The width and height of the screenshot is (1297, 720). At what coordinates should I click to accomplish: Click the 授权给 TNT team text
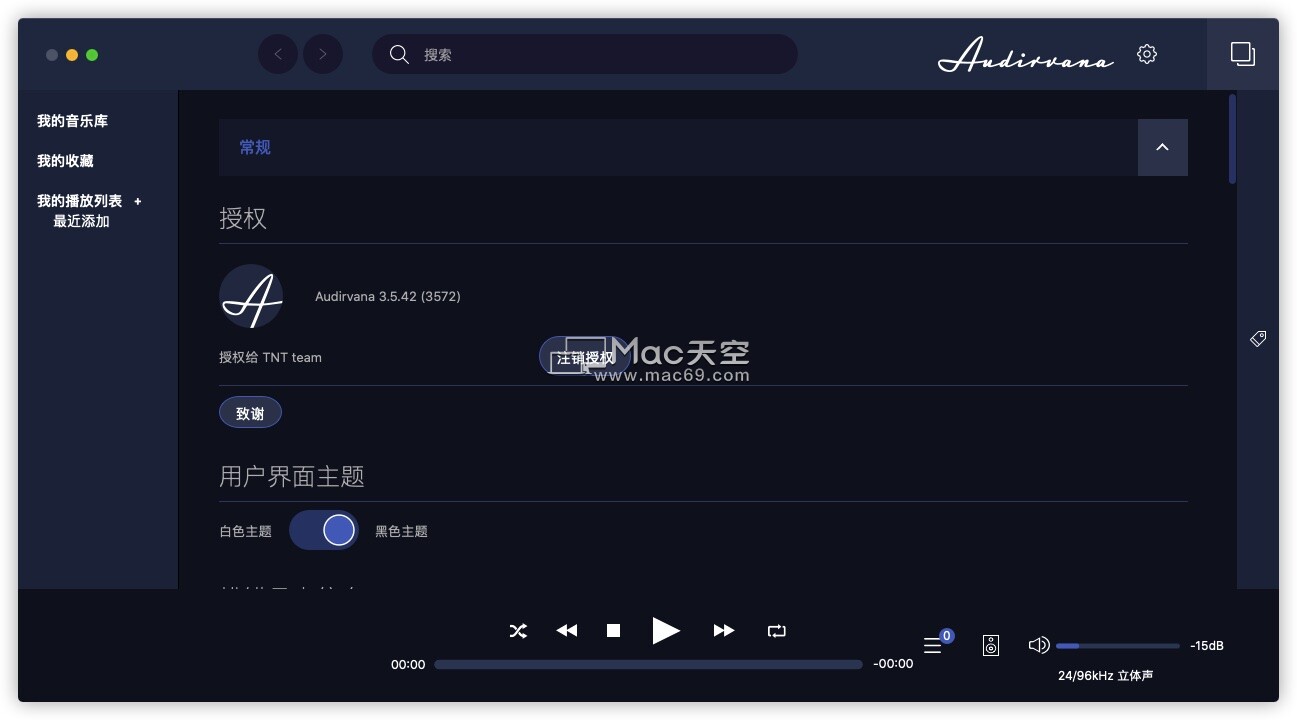(x=270, y=357)
